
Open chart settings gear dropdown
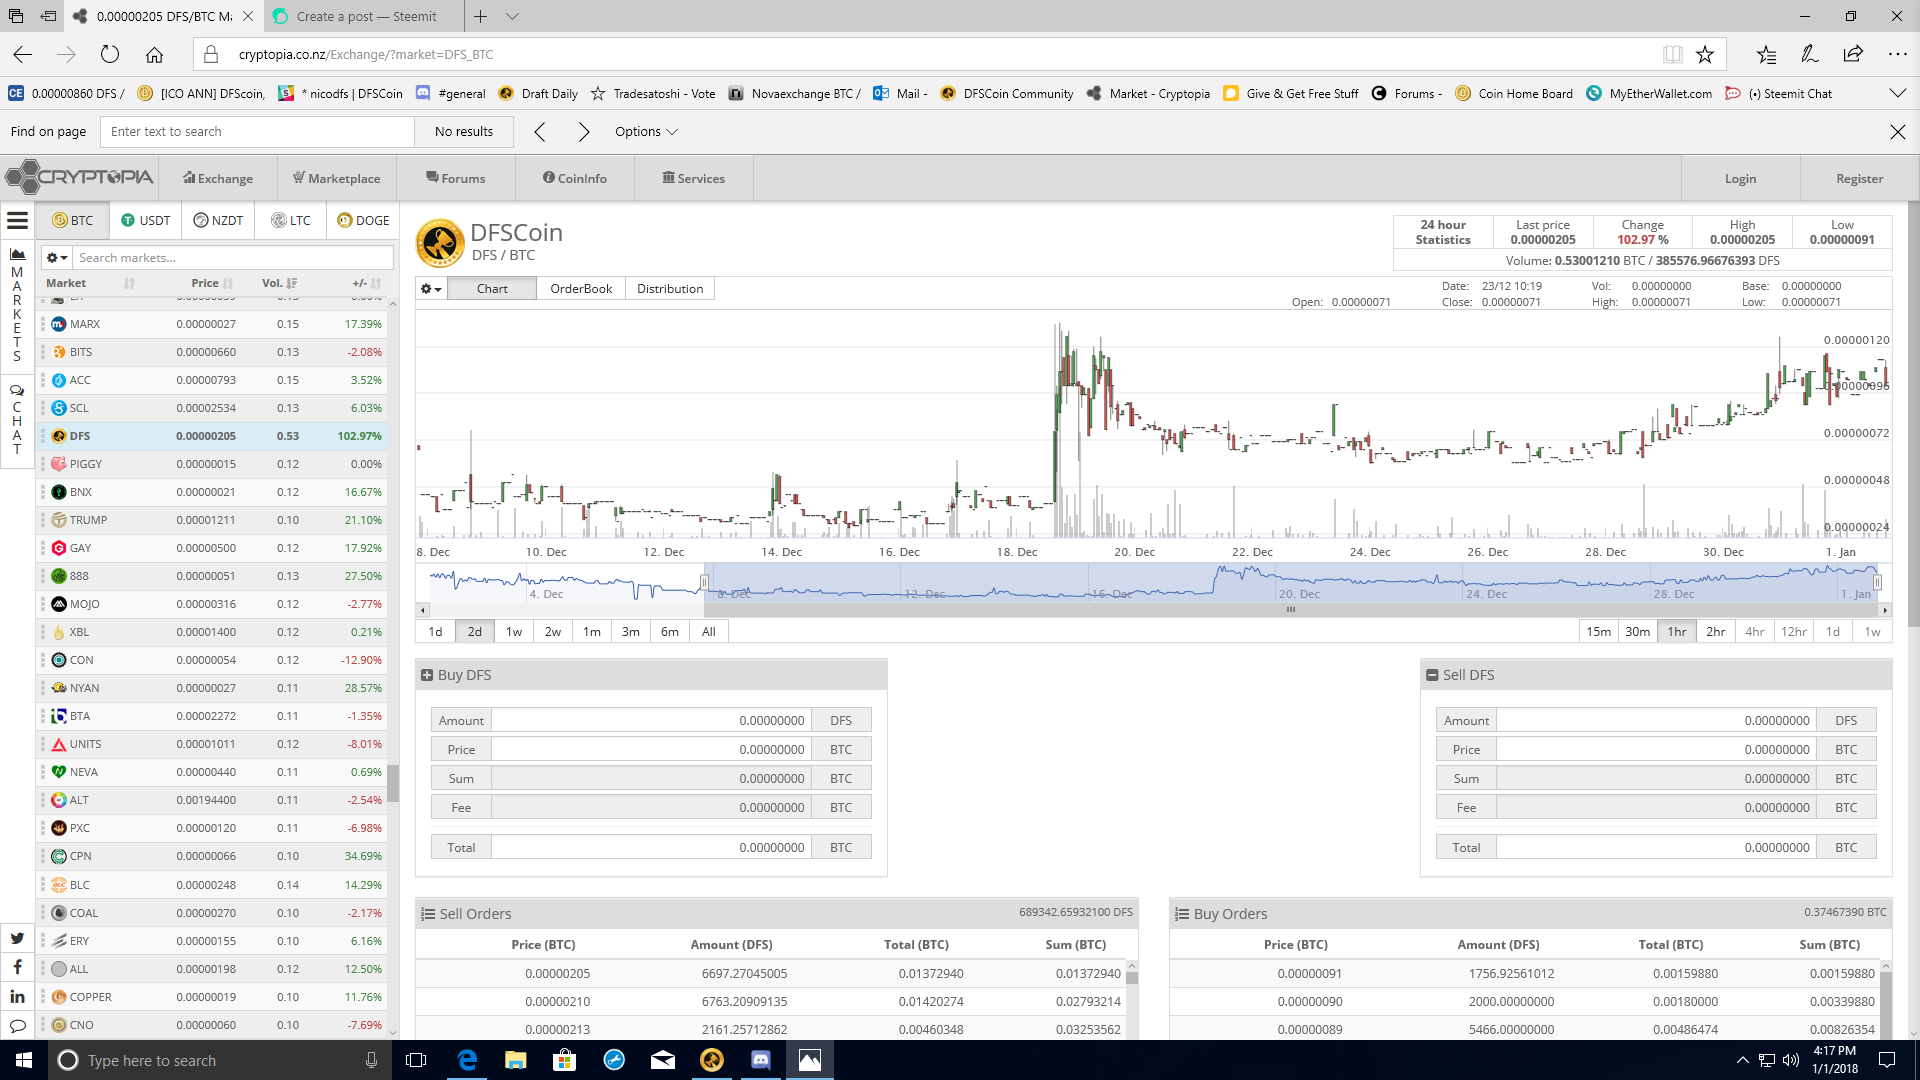[431, 289]
